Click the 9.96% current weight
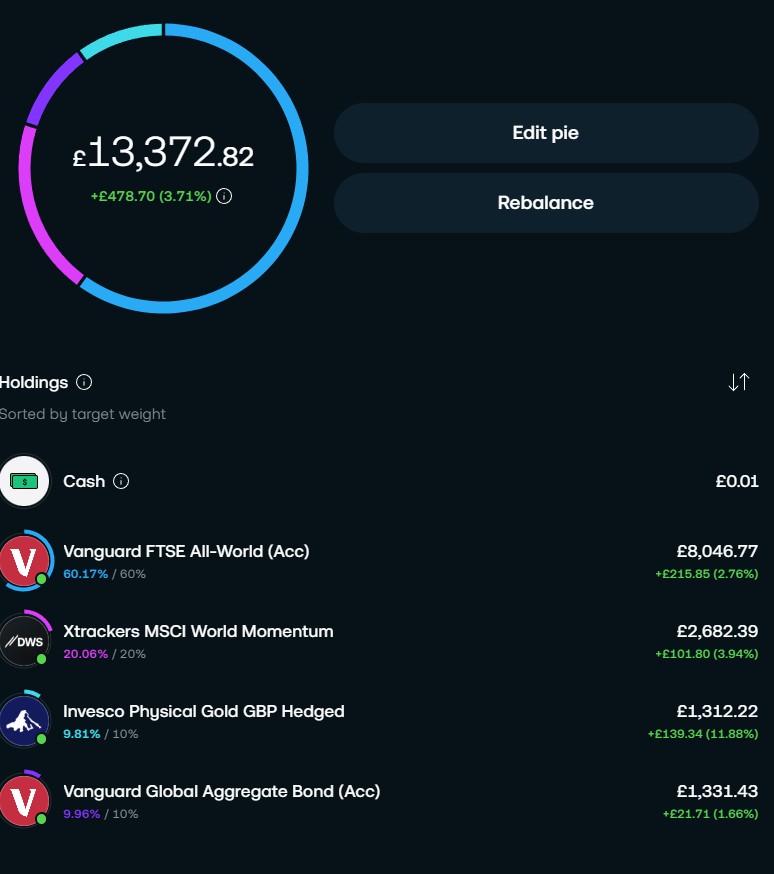Viewport: 774px width, 874px height. [82, 814]
